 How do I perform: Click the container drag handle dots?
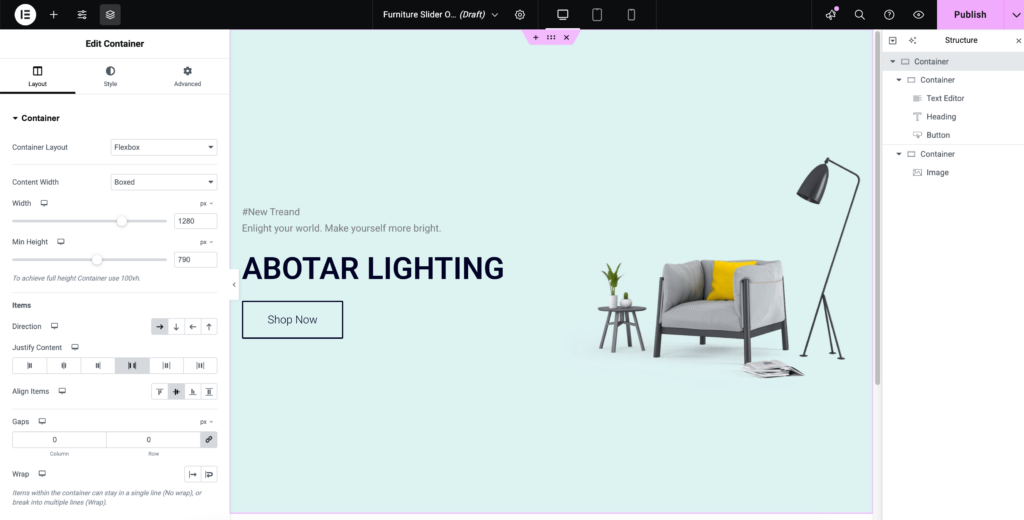click(551, 37)
